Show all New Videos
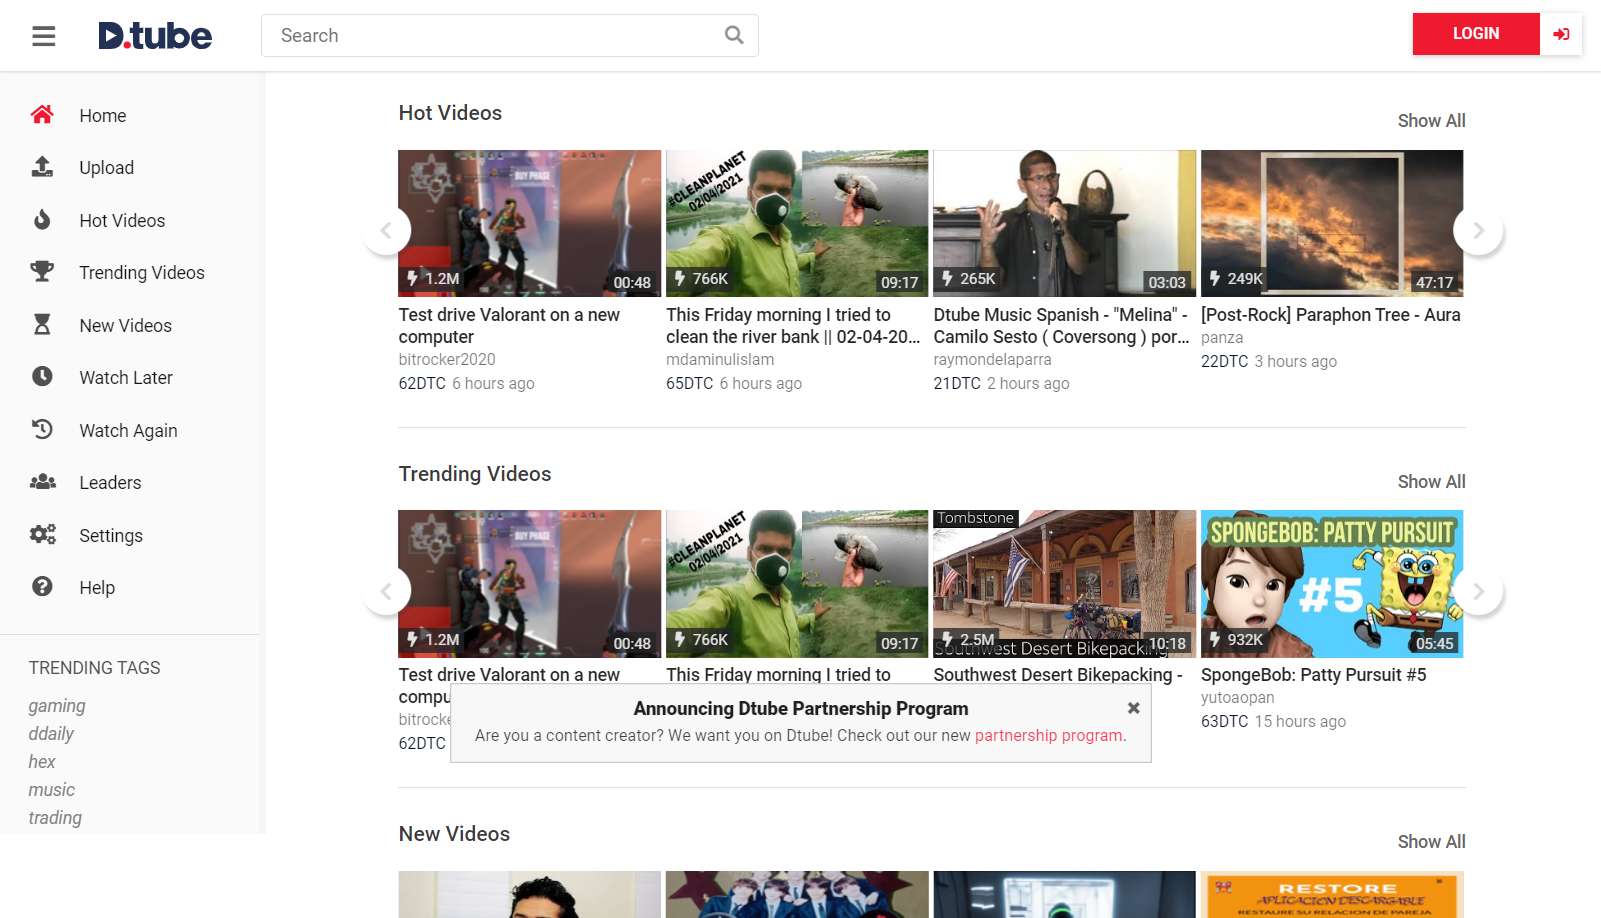Image resolution: width=1601 pixels, height=918 pixels. pos(1431,841)
